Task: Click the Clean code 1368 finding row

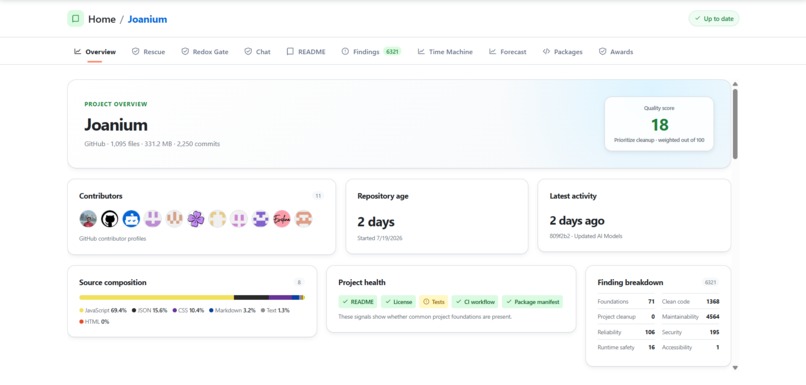Action: point(690,302)
